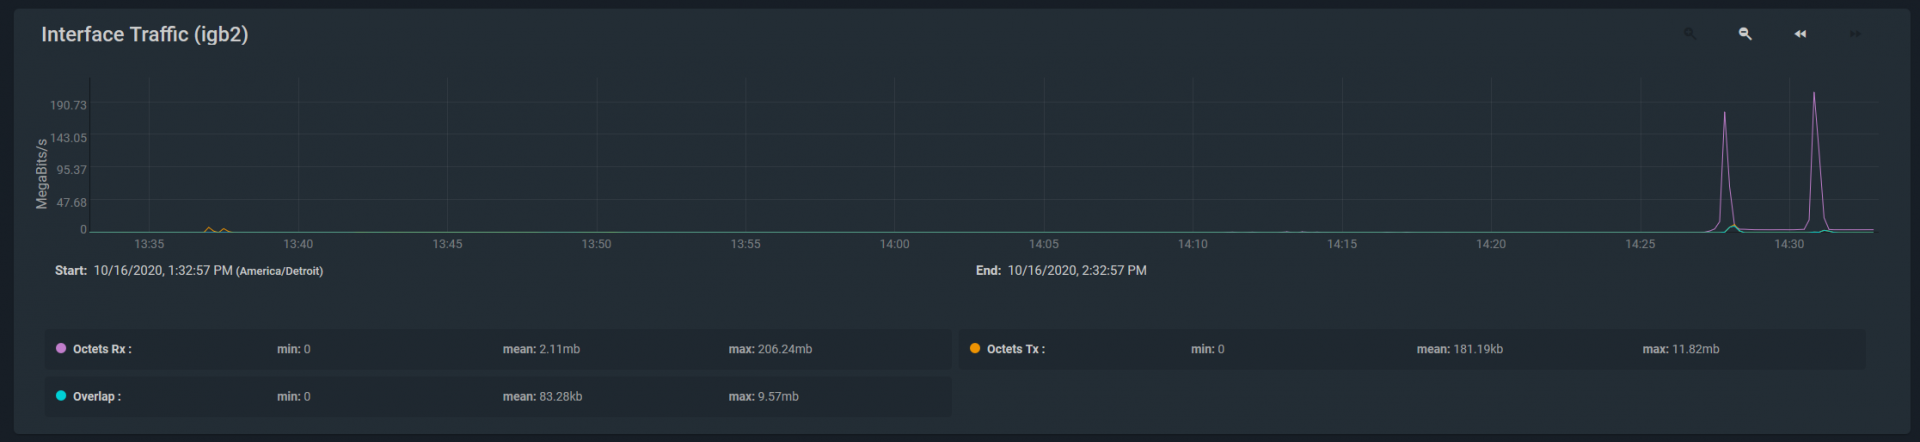1920x442 pixels.
Task: Click the 14:15 x-axis time label
Action: point(1342,244)
